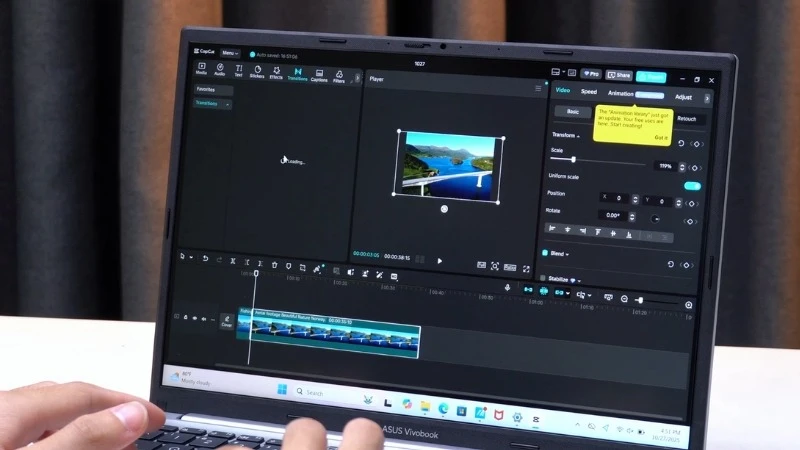800x450 pixels.
Task: Toggle the Stabilize checkbox
Action: pos(542,278)
